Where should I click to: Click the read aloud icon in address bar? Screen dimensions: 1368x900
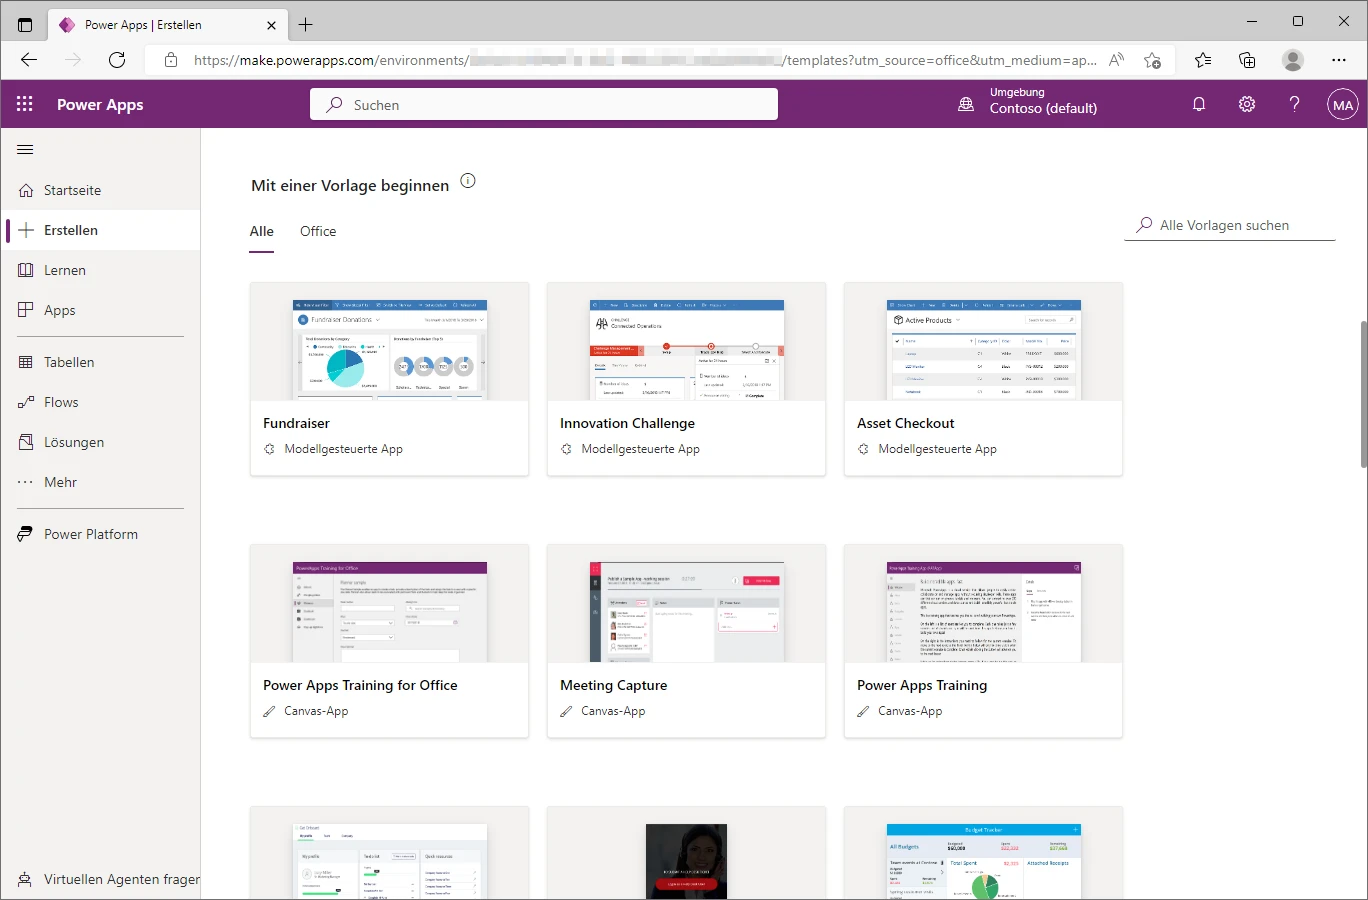(1117, 60)
